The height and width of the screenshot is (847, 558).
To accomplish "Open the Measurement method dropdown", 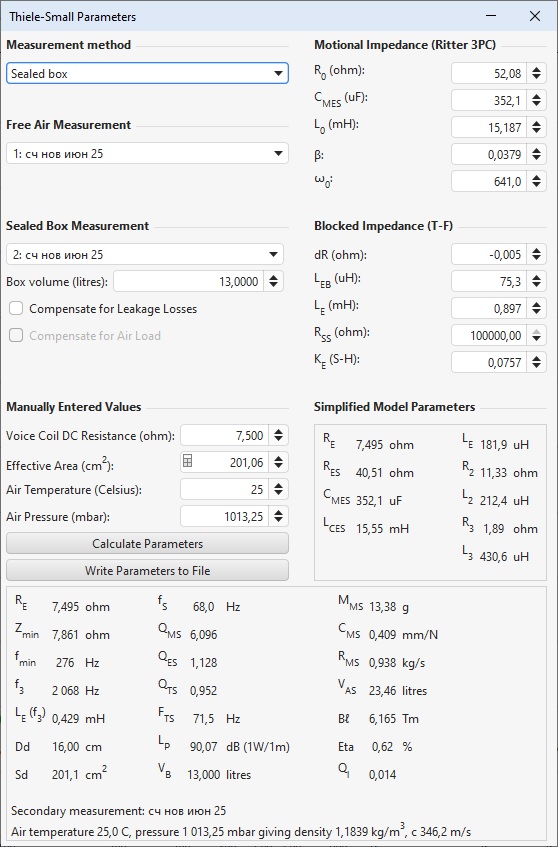I will point(147,73).
